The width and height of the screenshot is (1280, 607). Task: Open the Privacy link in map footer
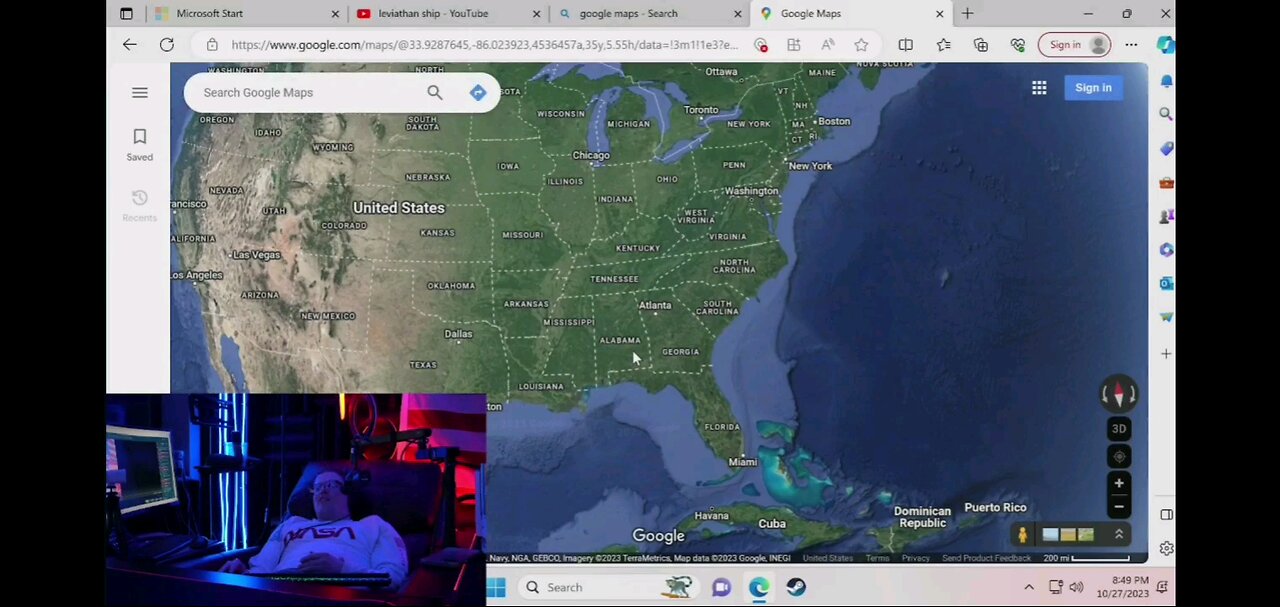click(915, 558)
